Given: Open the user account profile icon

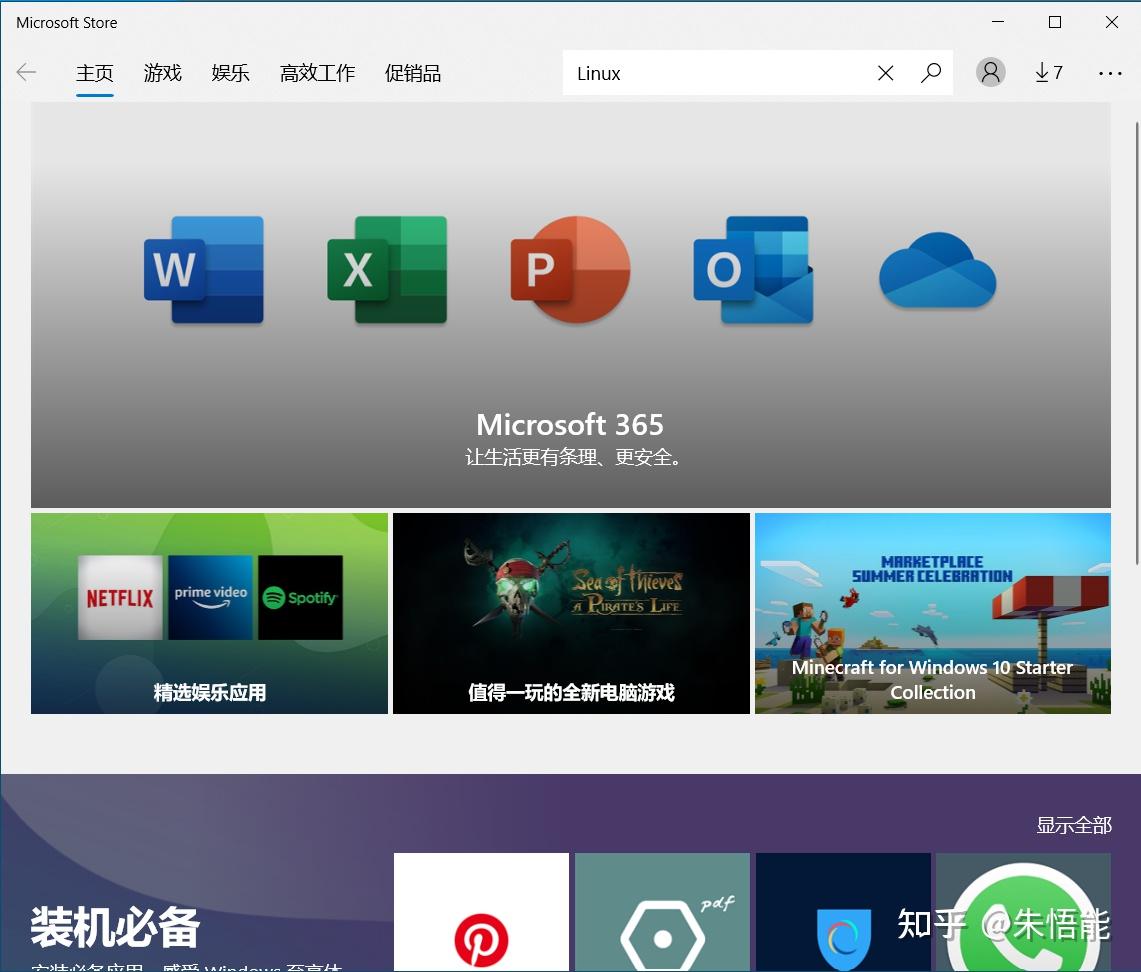Looking at the screenshot, I should 990,72.
